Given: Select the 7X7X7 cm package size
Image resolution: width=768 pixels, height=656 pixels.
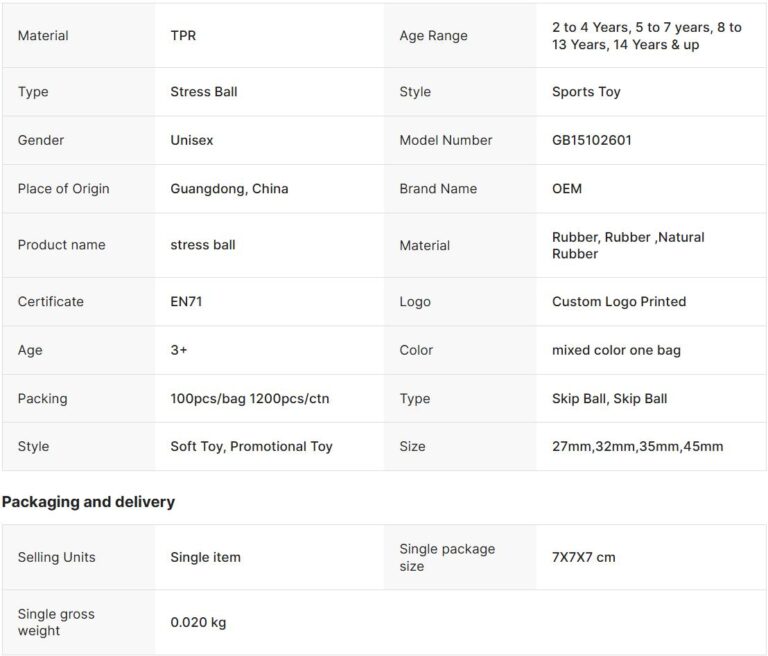Looking at the screenshot, I should (x=584, y=557).
